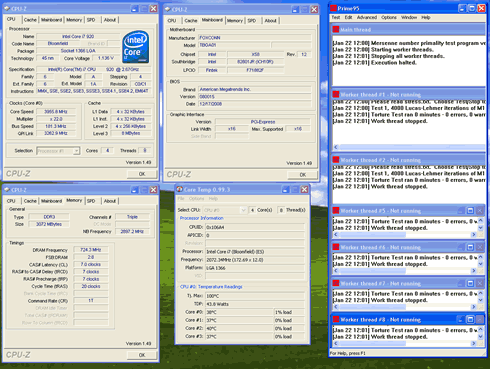This screenshot has width=490, height=369.
Task: Click the Worker thread #6 window icon
Action: tap(336, 247)
